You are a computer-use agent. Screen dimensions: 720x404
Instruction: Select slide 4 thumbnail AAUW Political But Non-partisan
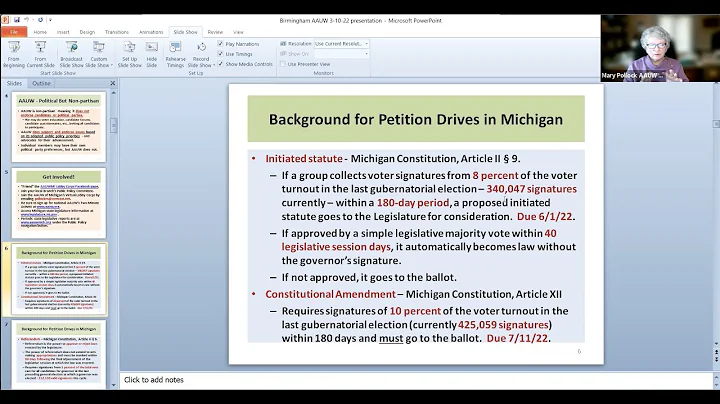point(59,127)
